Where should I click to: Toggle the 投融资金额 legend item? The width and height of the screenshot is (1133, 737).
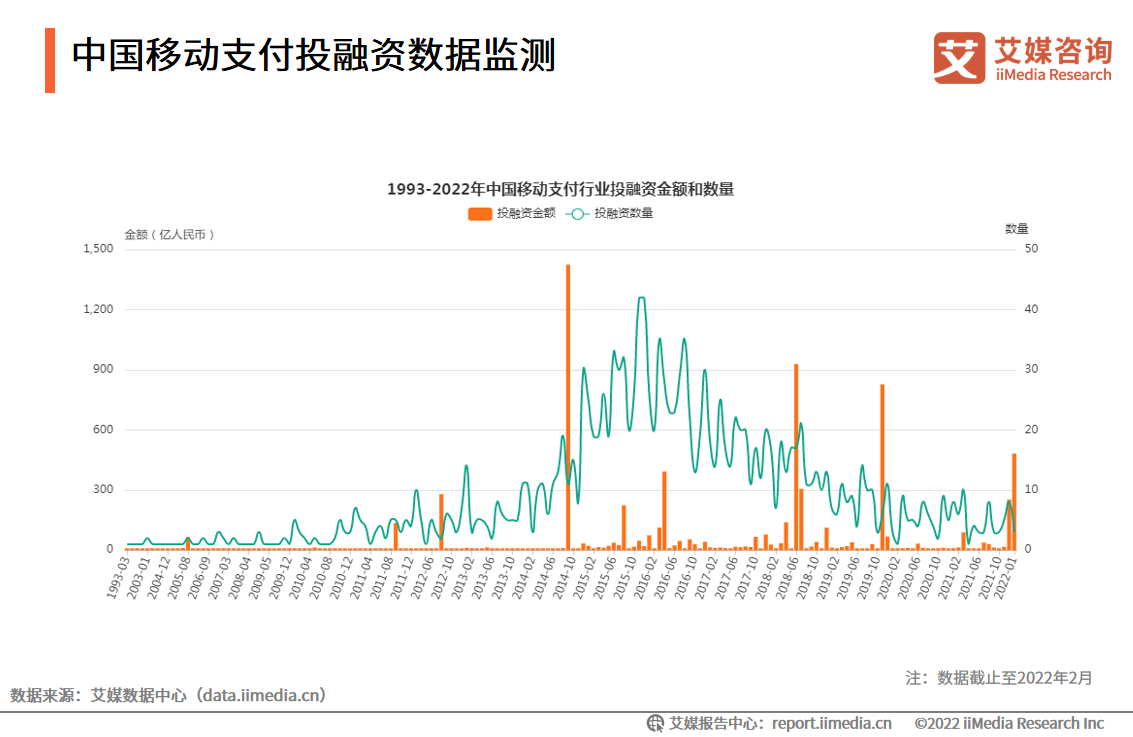(x=512, y=213)
